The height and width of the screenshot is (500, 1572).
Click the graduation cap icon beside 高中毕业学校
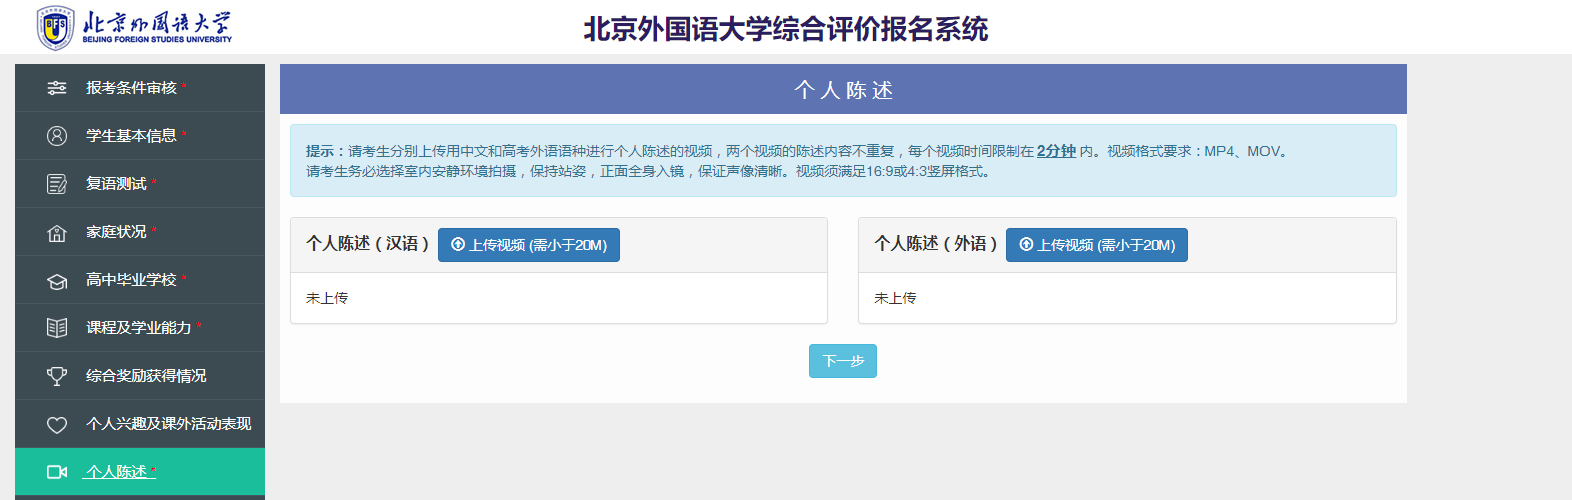click(x=57, y=281)
